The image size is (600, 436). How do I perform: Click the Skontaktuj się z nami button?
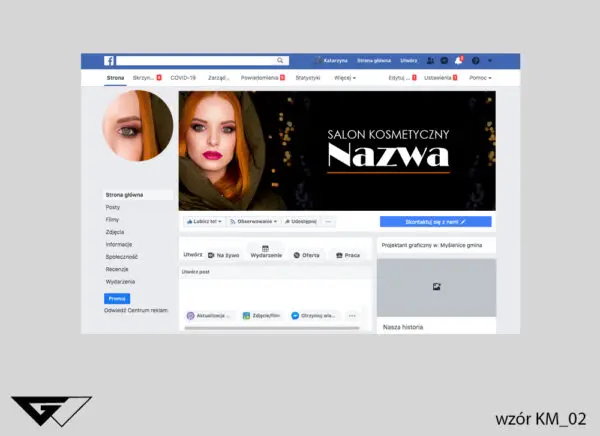(435, 221)
